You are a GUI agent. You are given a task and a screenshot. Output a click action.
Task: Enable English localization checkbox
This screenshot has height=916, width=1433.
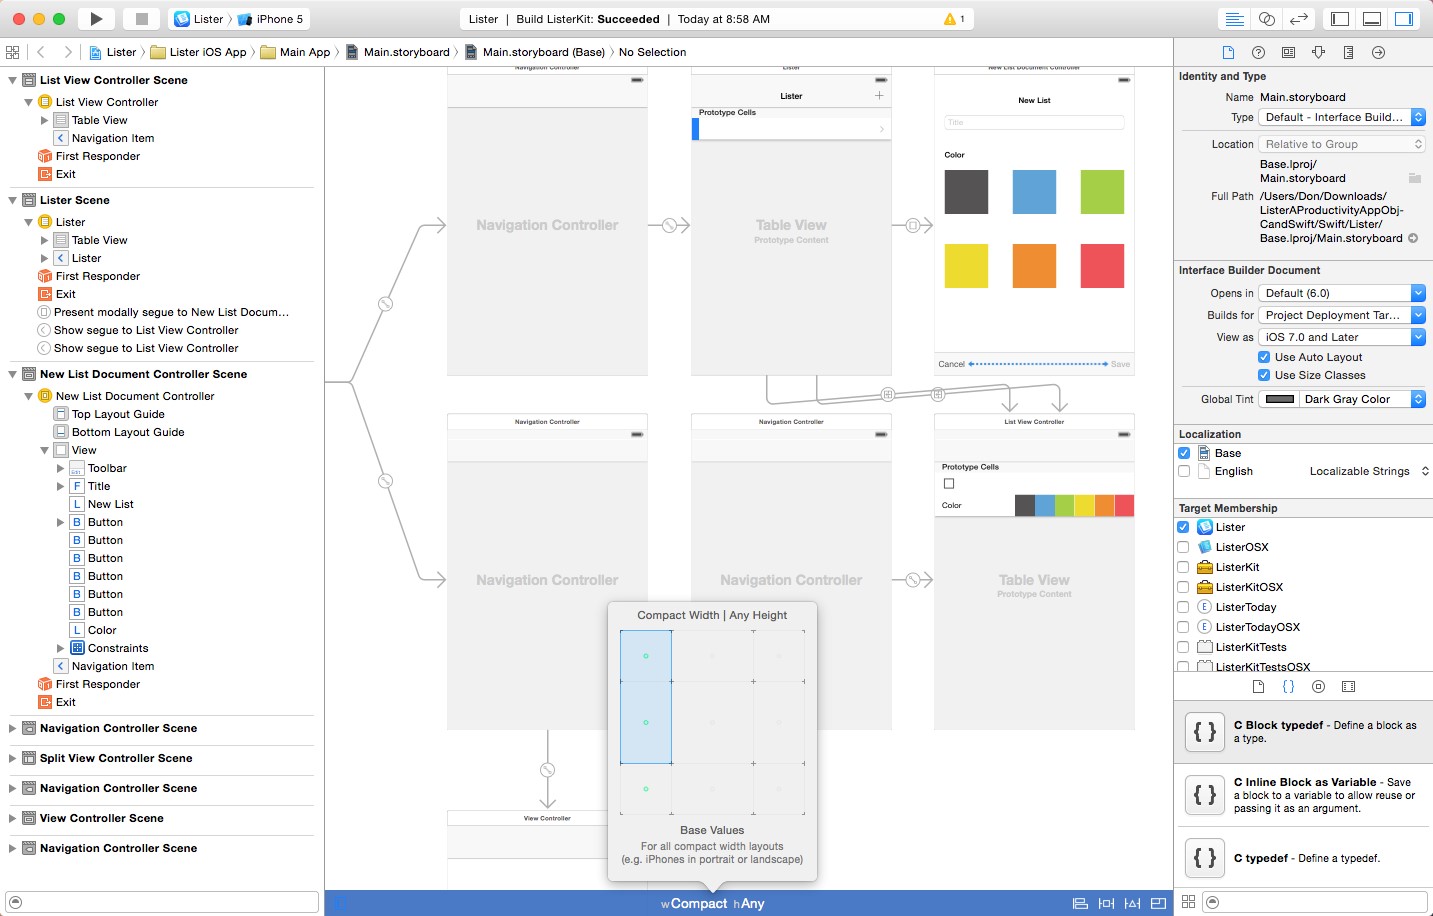pyautogui.click(x=1184, y=471)
